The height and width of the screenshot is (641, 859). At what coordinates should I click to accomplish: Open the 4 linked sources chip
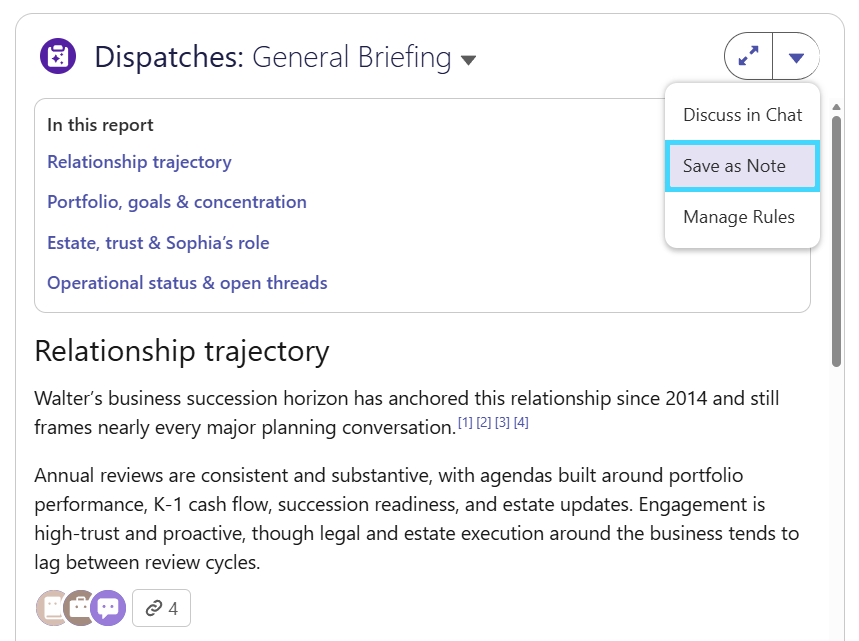pyautogui.click(x=161, y=608)
